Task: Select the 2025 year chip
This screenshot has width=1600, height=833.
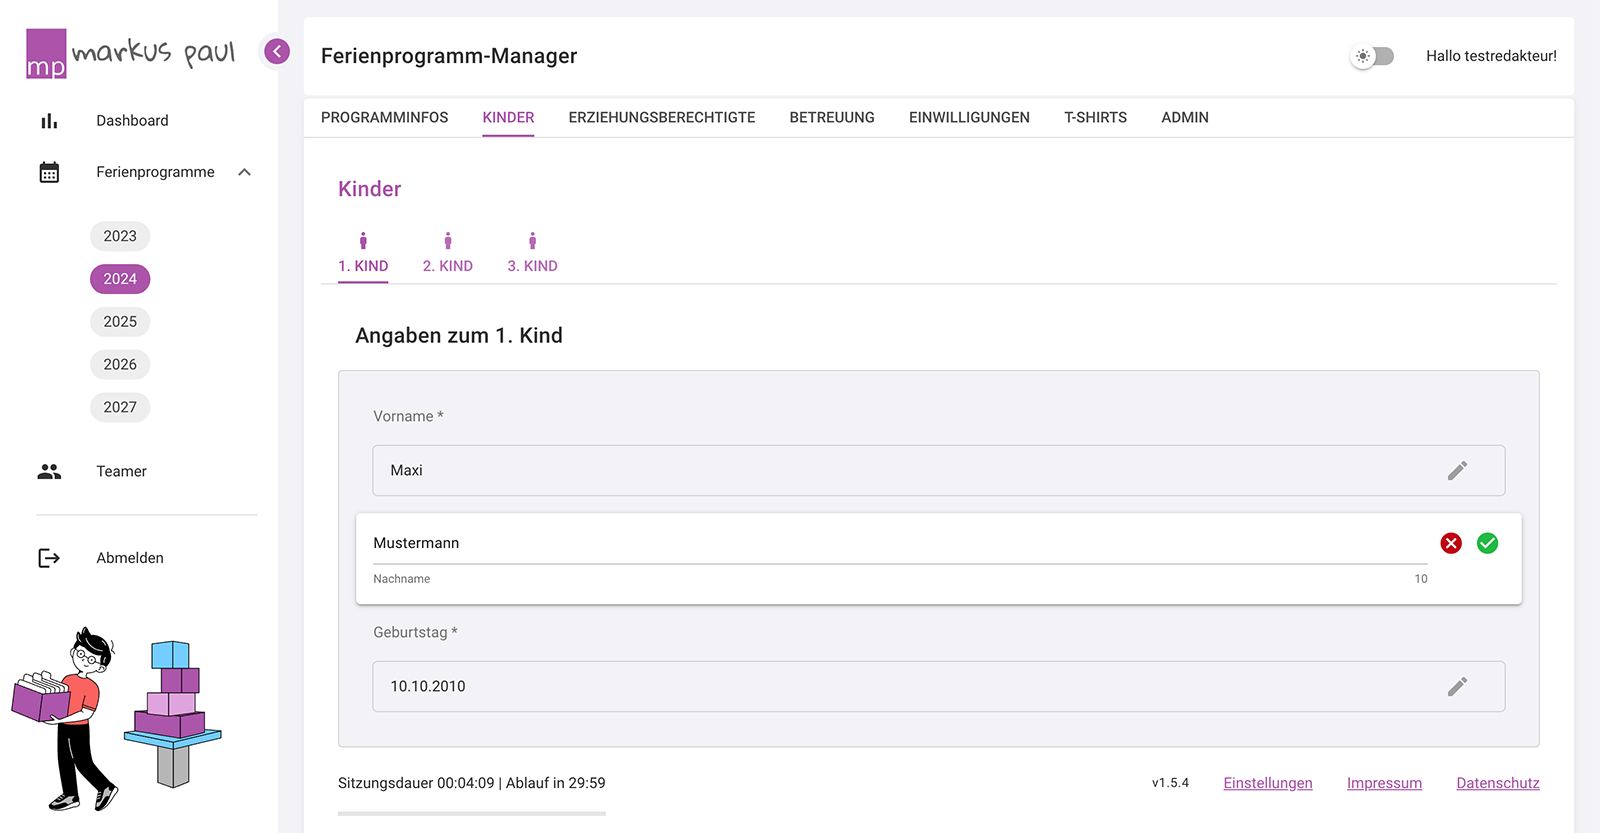Action: 120,322
